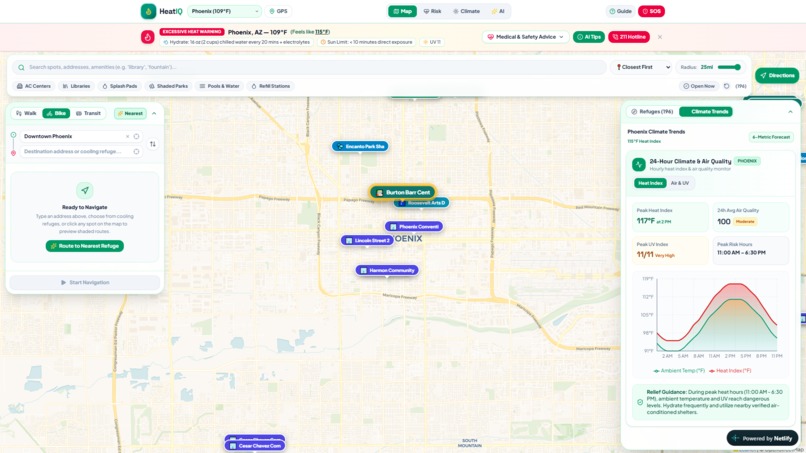
Task: Click Route to Nearest Refuge
Action: [85, 246]
